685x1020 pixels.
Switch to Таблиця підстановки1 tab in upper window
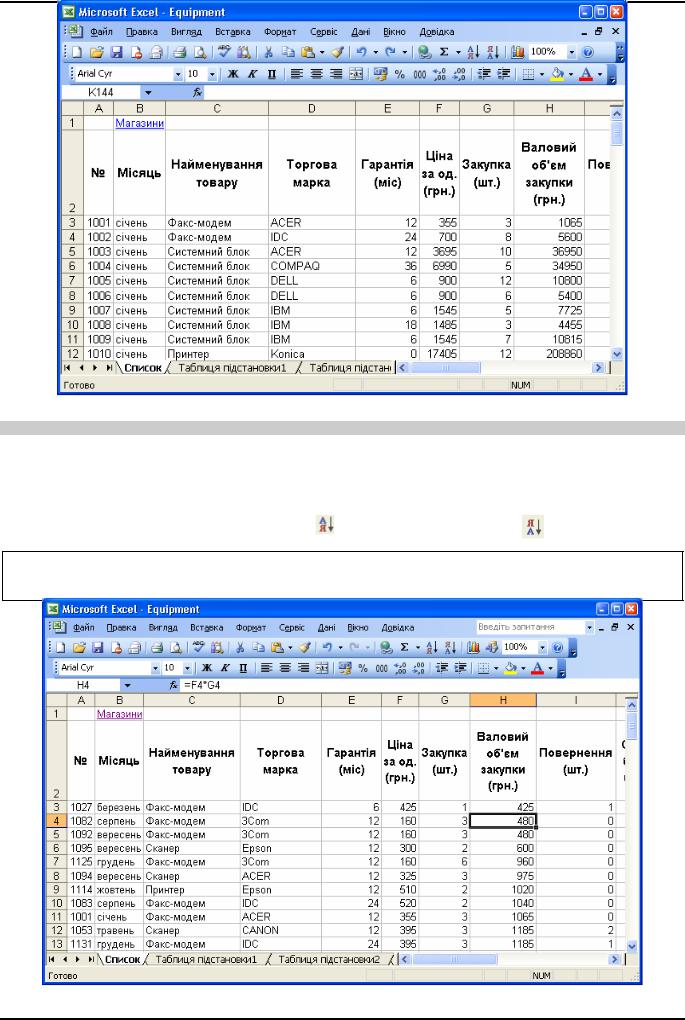232,368
